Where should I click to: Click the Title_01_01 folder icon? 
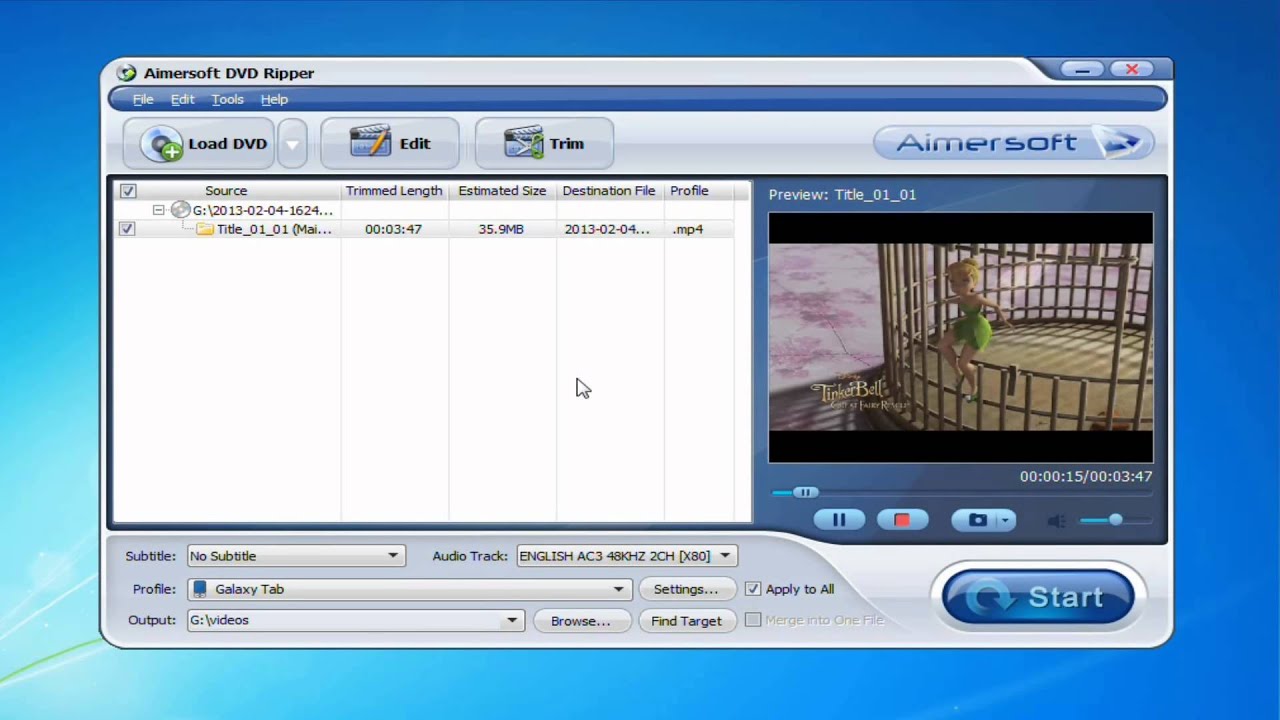(x=205, y=229)
